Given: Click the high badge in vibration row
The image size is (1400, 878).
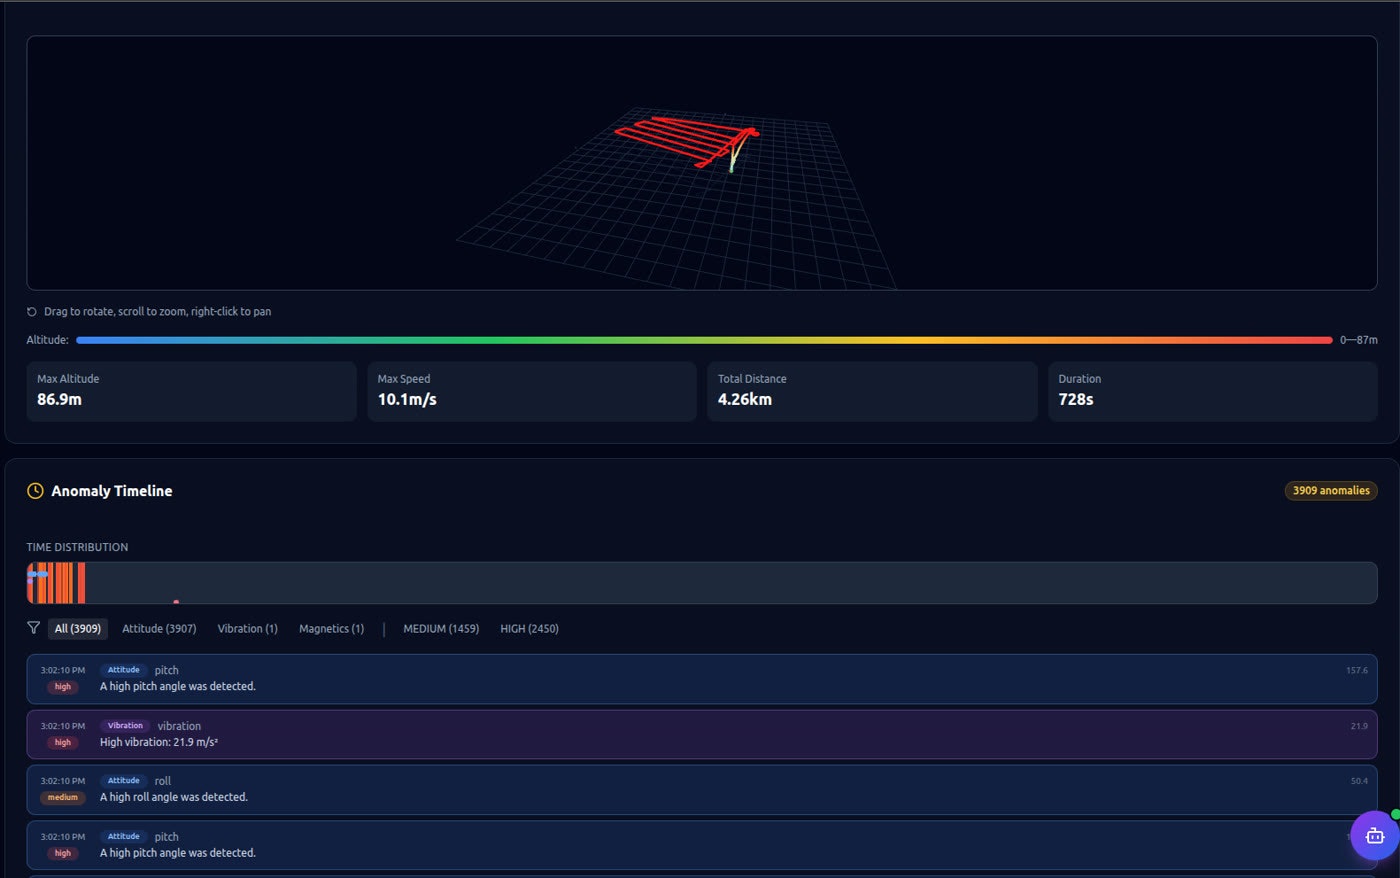Looking at the screenshot, I should pyautogui.click(x=63, y=743).
